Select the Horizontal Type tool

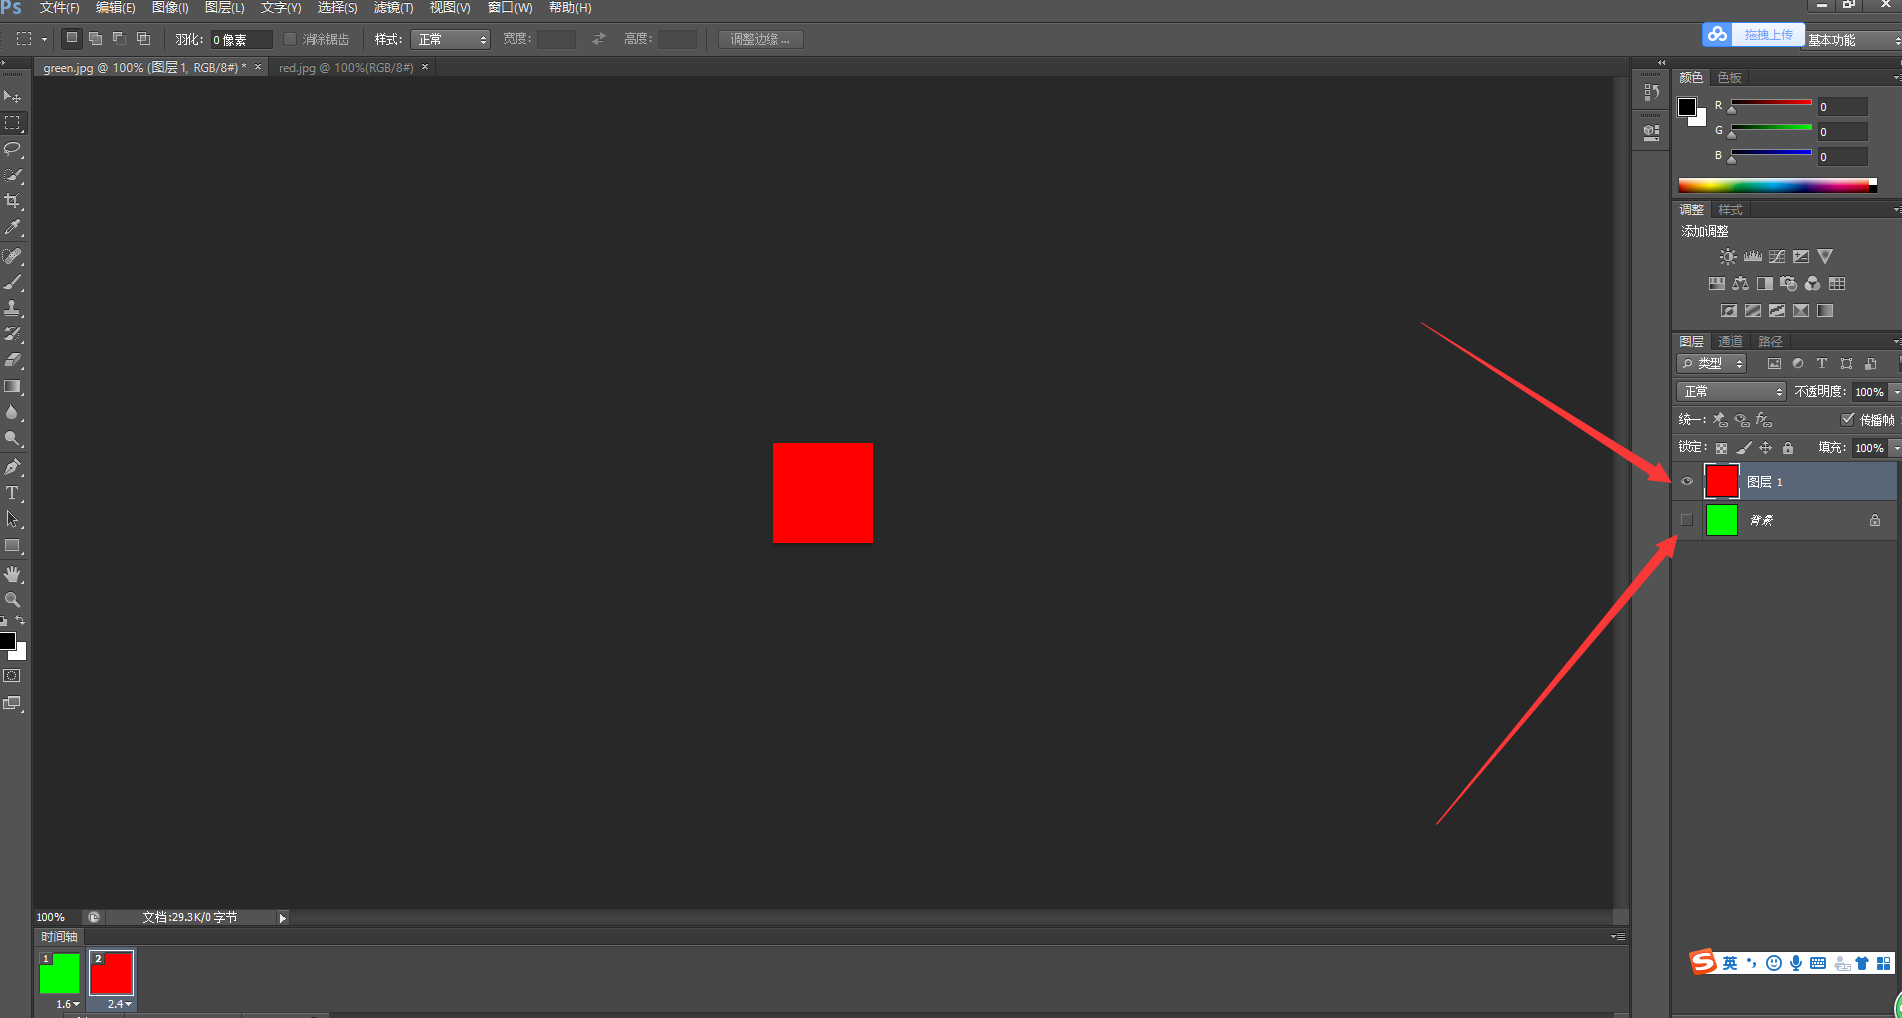click(x=12, y=493)
